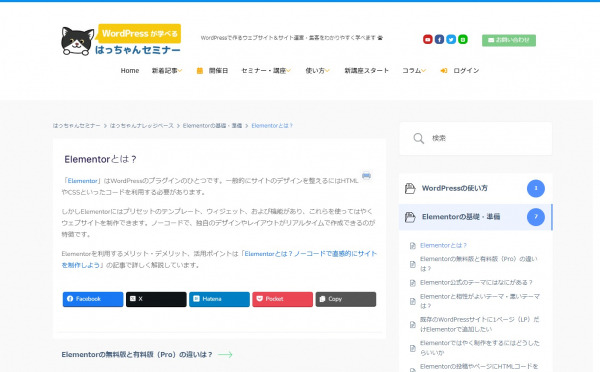The width and height of the screenshot is (600, 372).
Task: Click document icon beside sidebar Elementorとは?
Action: tap(412, 246)
